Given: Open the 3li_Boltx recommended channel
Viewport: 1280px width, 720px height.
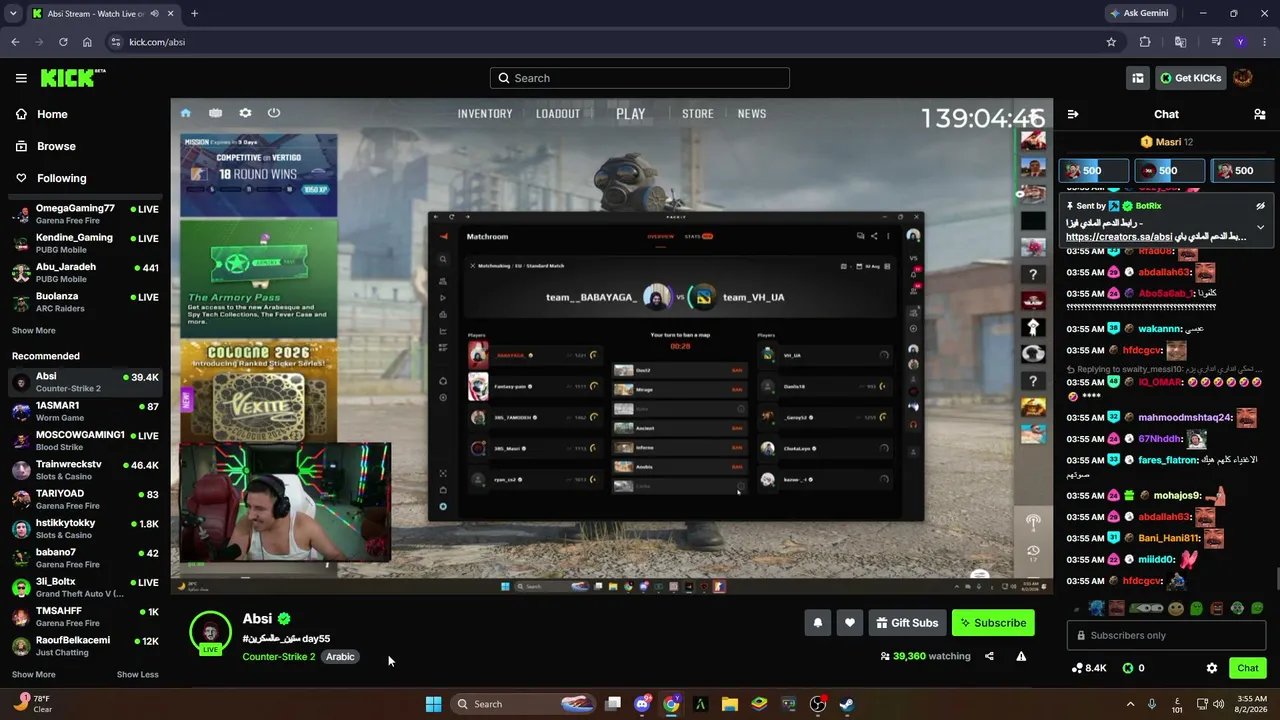Looking at the screenshot, I should click(85, 588).
